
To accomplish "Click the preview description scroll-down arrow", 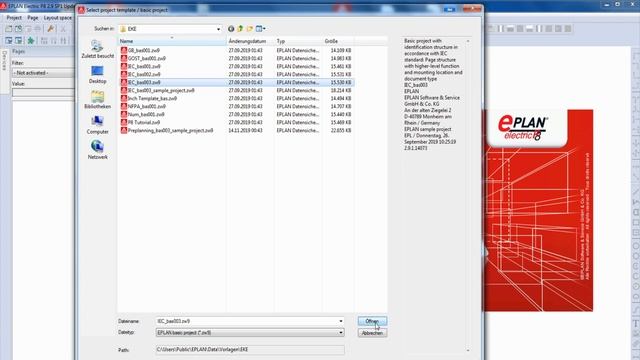I will click(x=468, y=350).
